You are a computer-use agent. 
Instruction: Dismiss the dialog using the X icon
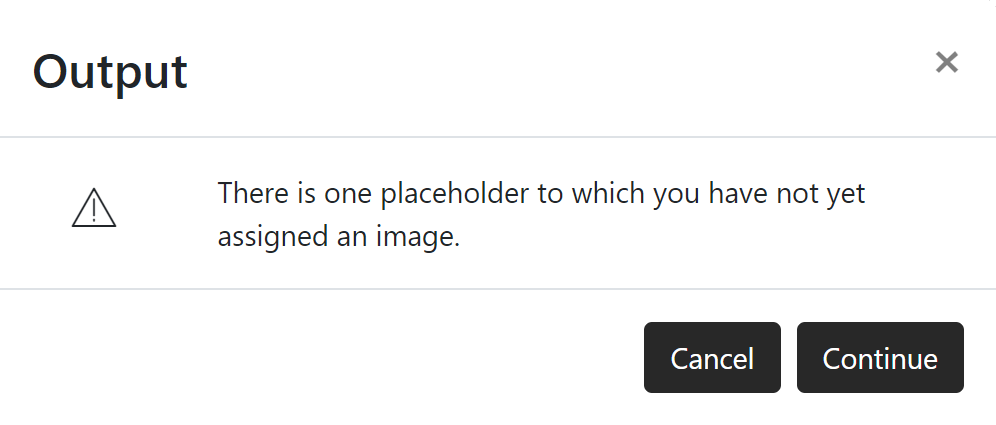coord(946,63)
